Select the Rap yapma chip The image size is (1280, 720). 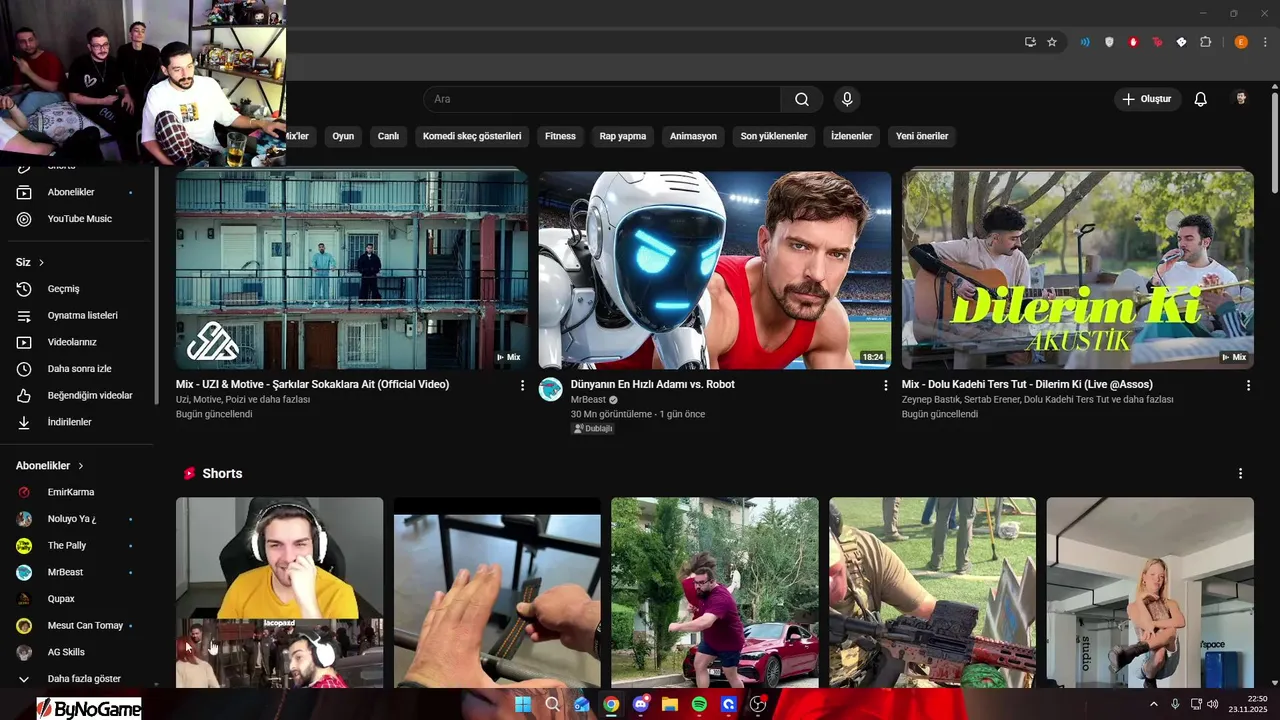coord(622,136)
